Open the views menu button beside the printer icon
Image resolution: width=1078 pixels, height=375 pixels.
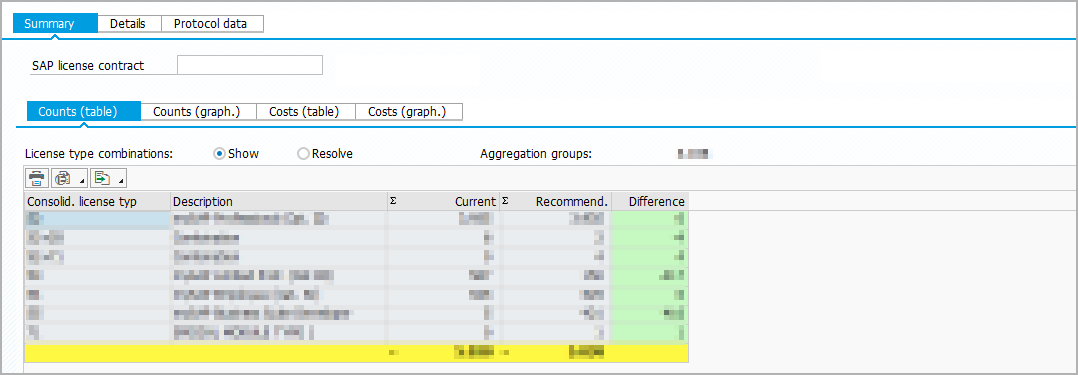point(69,178)
